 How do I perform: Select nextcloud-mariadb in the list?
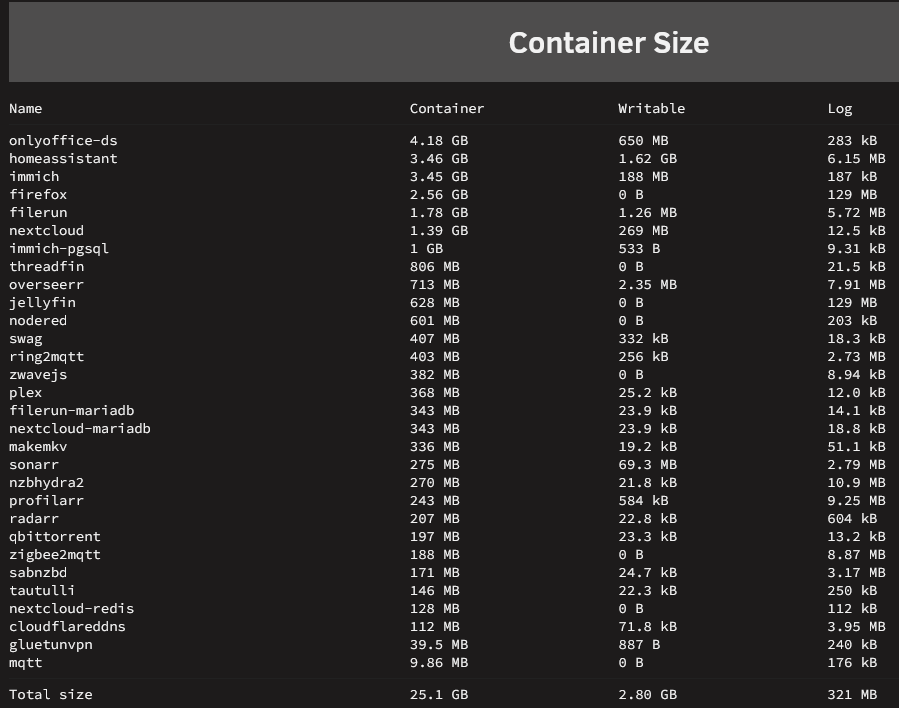[80, 428]
